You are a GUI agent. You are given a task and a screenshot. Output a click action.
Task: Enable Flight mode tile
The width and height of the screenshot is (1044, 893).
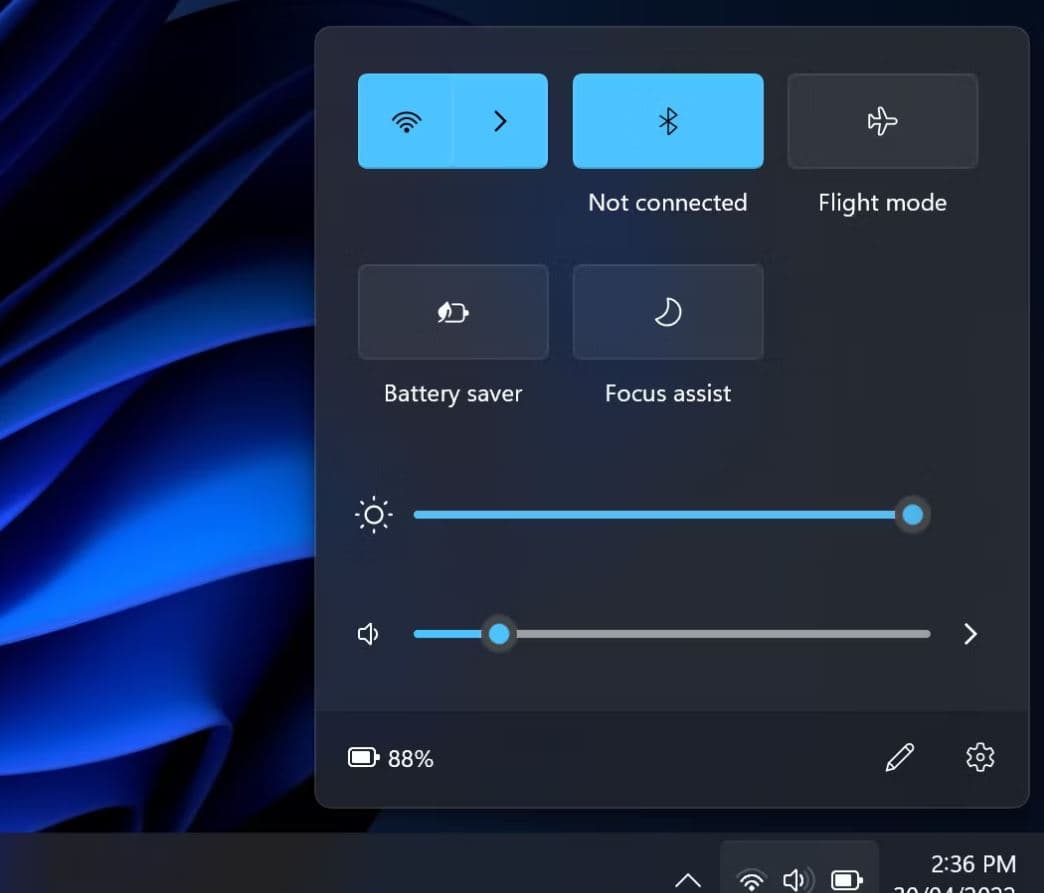[x=882, y=121]
